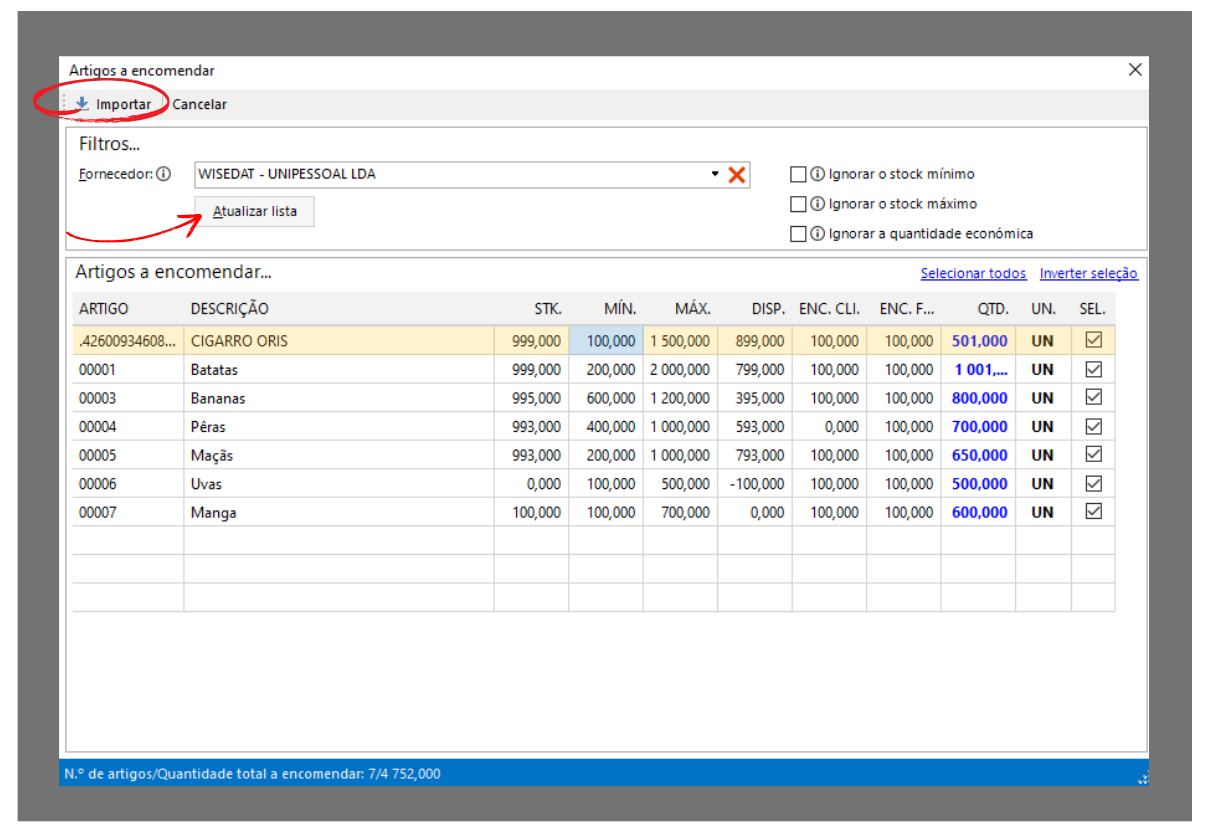Click the SEL. column header
This screenshot has width=1208, height=834.
coord(1093,309)
